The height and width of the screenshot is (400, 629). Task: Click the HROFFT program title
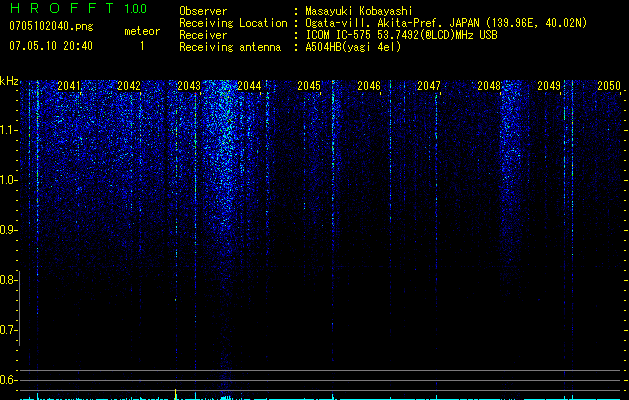(x=63, y=8)
